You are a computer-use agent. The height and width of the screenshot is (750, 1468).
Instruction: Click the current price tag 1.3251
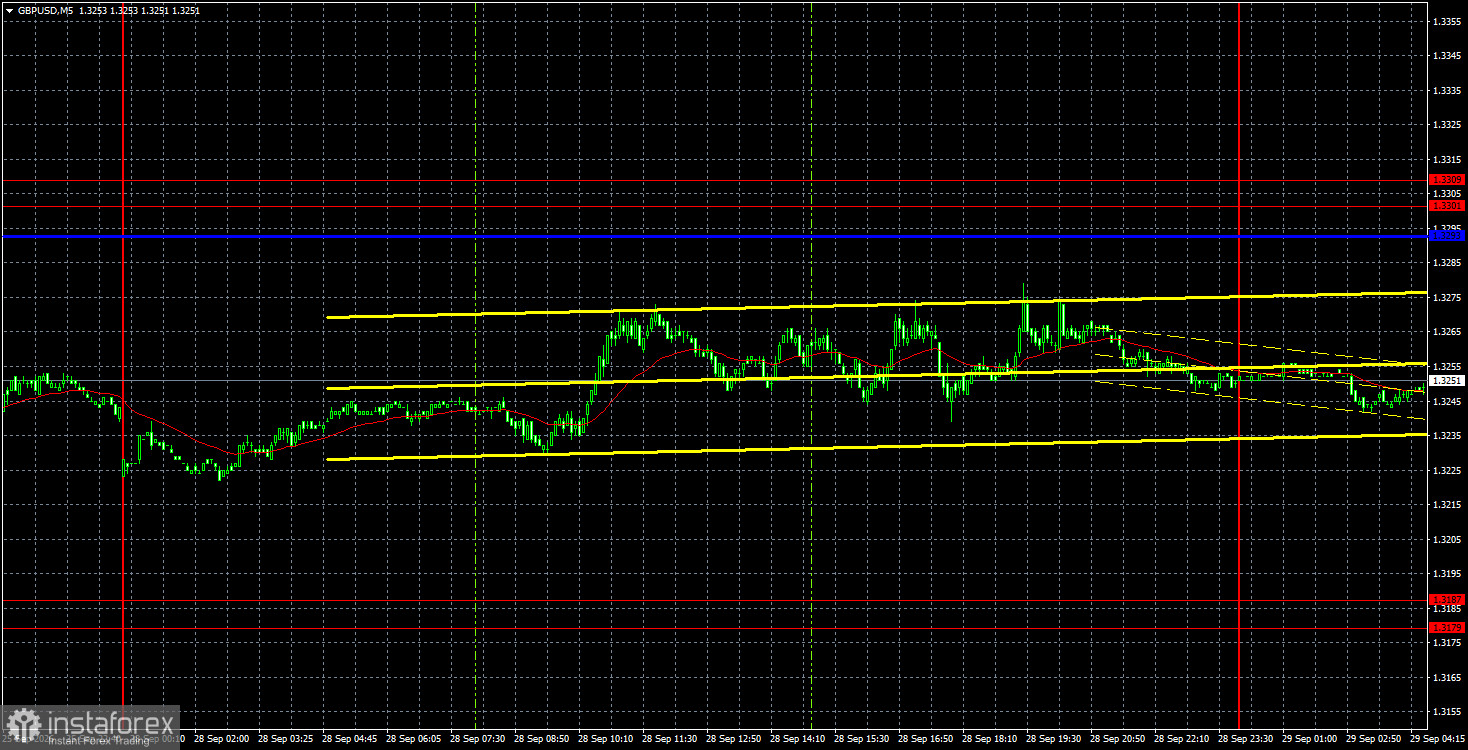(1447, 381)
